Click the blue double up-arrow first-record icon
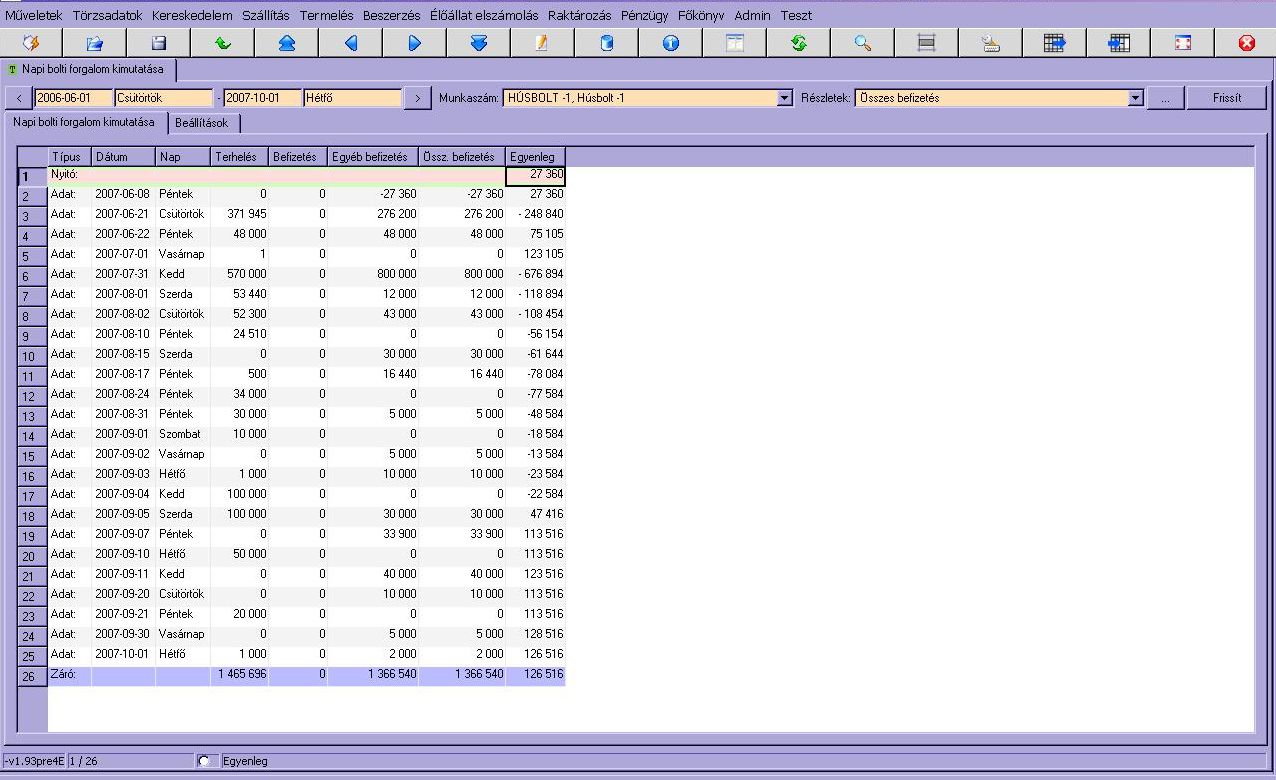1276x780 pixels. click(x=286, y=43)
